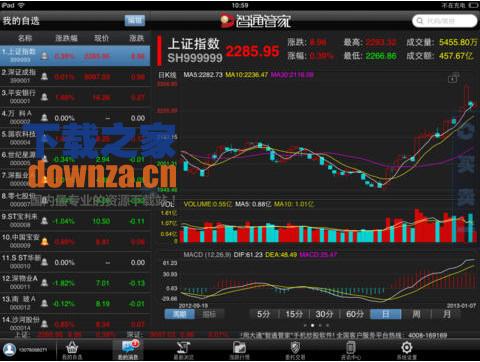Image resolution: width=480 pixels, height=362 pixels.
Task: Select the 11.S ST华新 row
Action: 75,262
